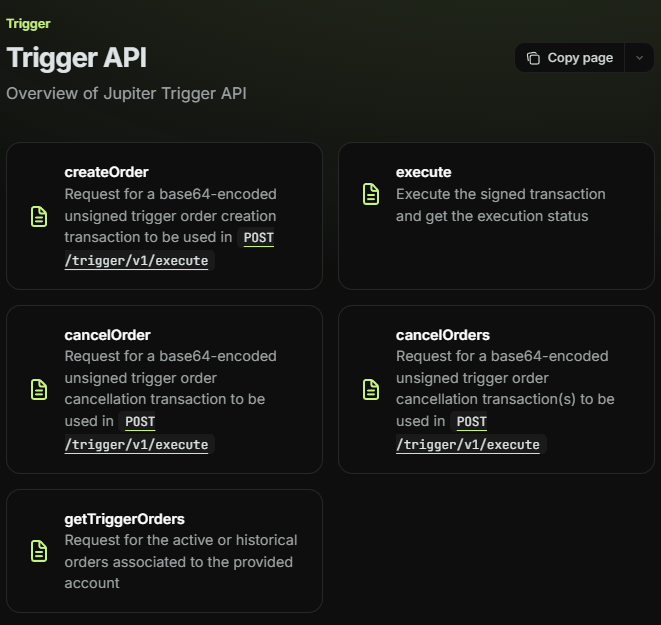Click the getTriggerOrders card document icon
Image resolution: width=661 pixels, height=625 pixels.
point(39,551)
